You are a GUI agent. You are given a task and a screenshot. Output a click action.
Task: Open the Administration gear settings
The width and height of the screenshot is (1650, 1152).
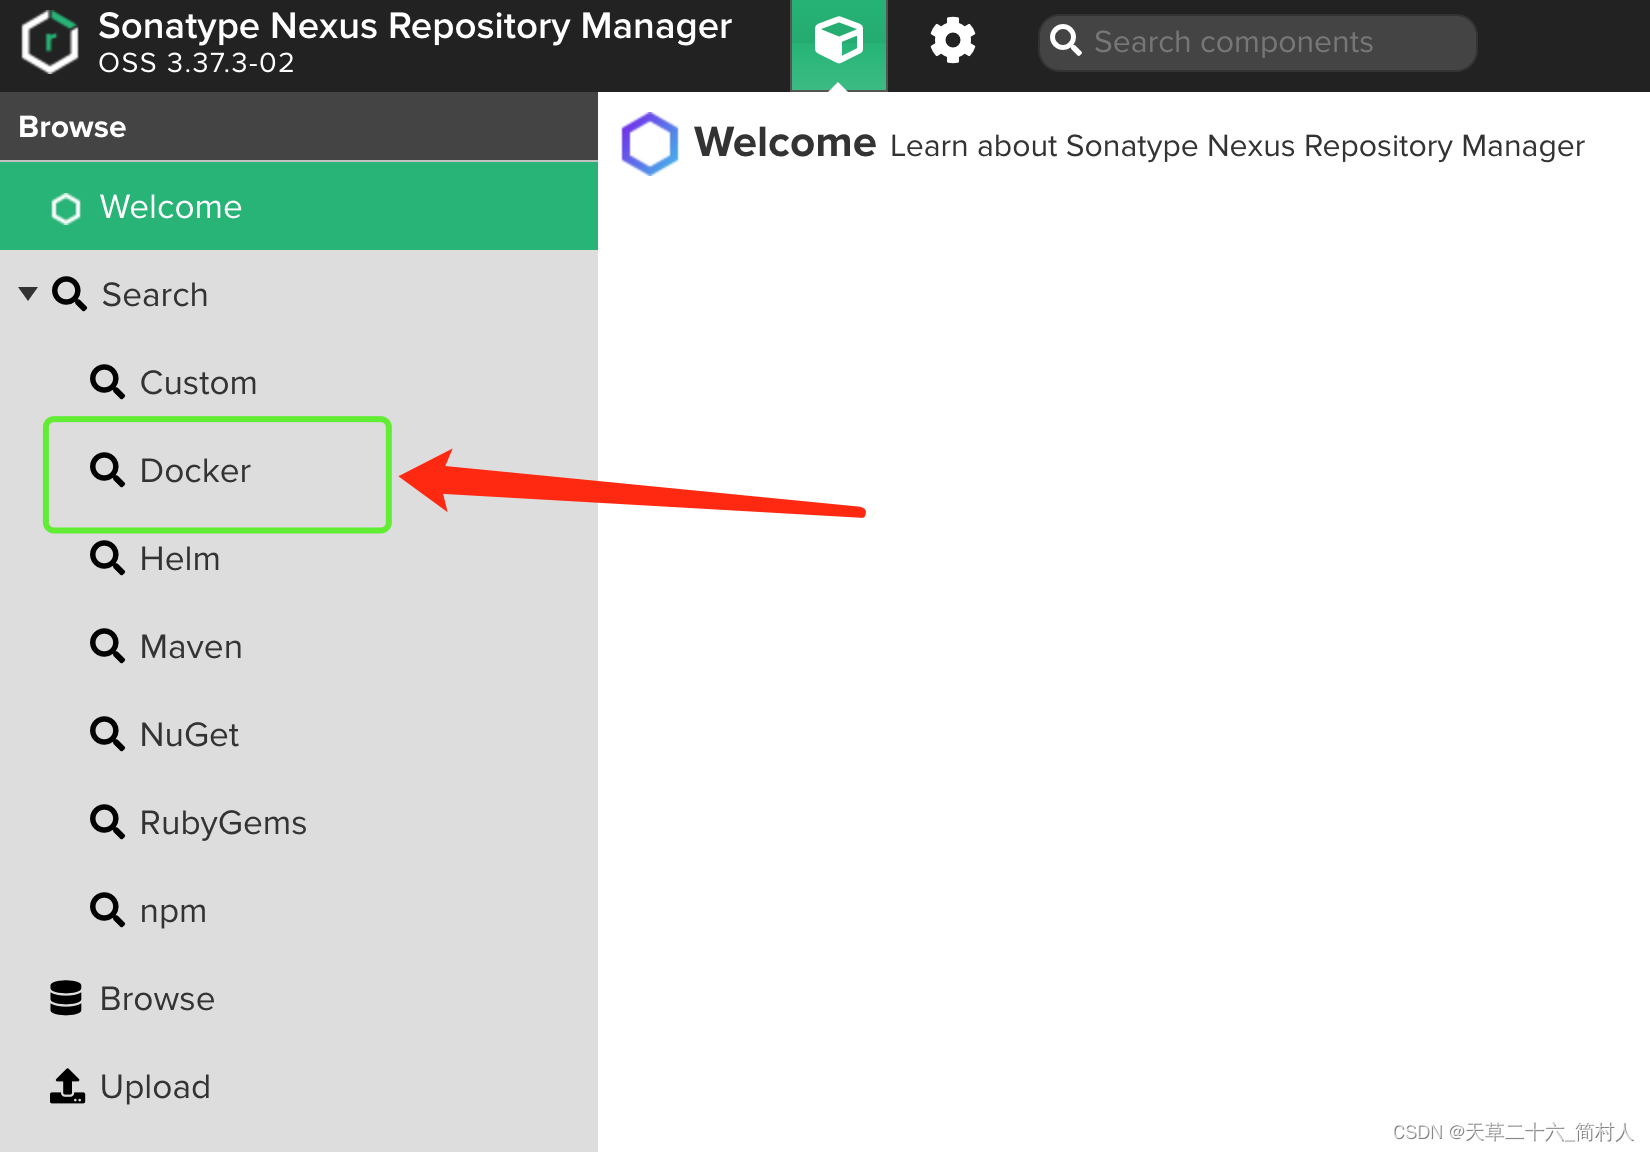point(952,42)
